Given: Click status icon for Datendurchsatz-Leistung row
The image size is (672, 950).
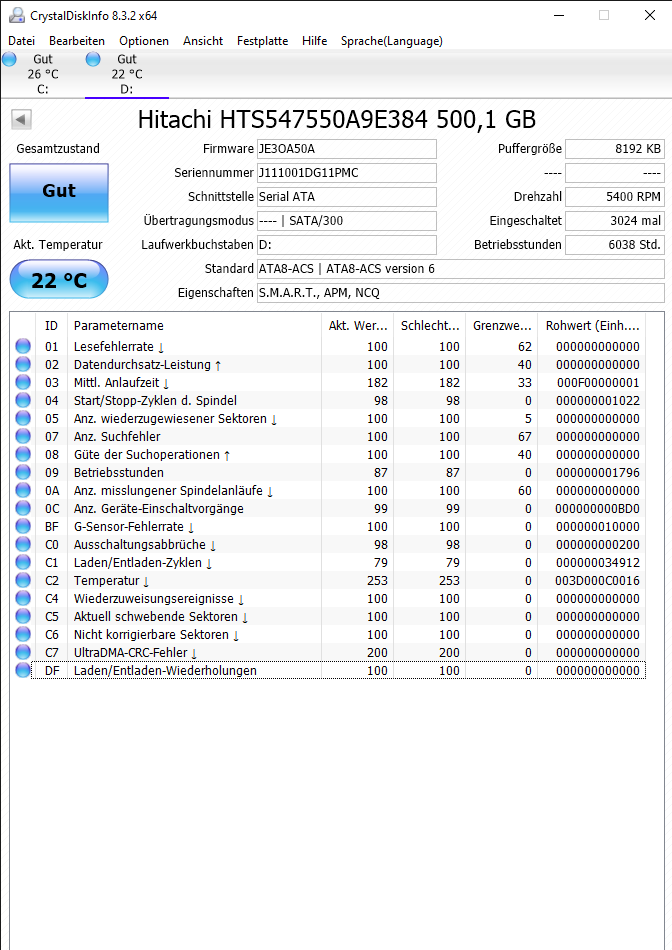Looking at the screenshot, I should pos(23,365).
